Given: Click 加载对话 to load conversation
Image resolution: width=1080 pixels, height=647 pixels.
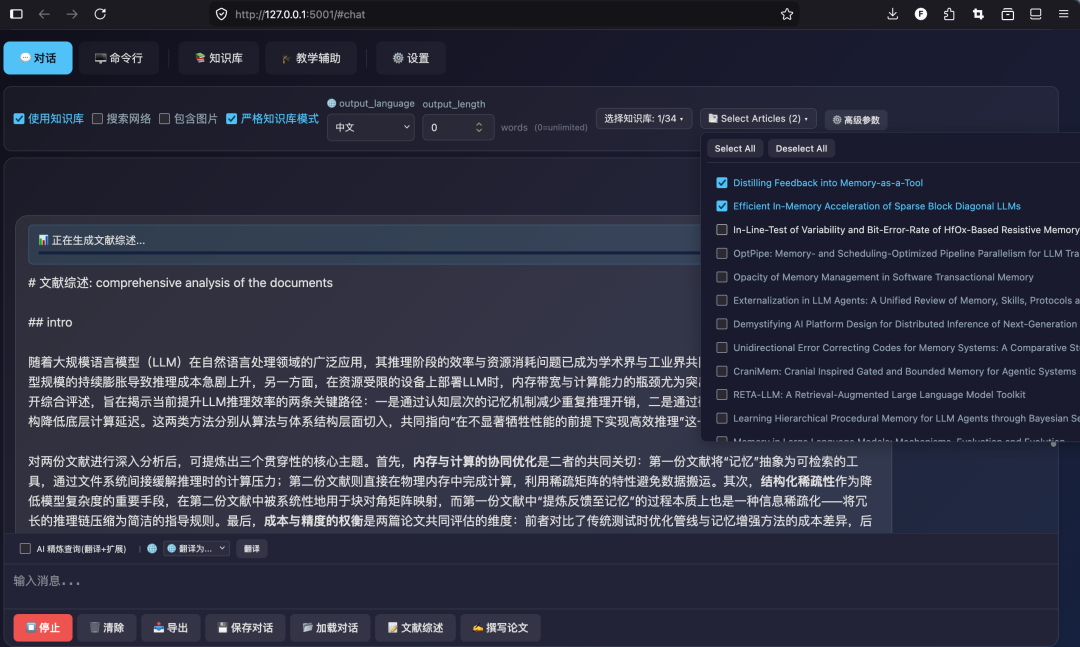Looking at the screenshot, I should pos(330,628).
